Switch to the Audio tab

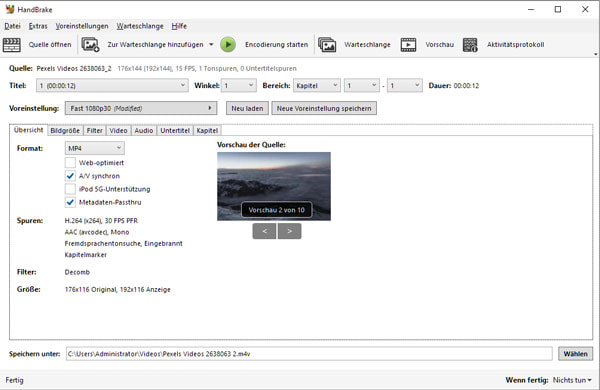(x=144, y=131)
